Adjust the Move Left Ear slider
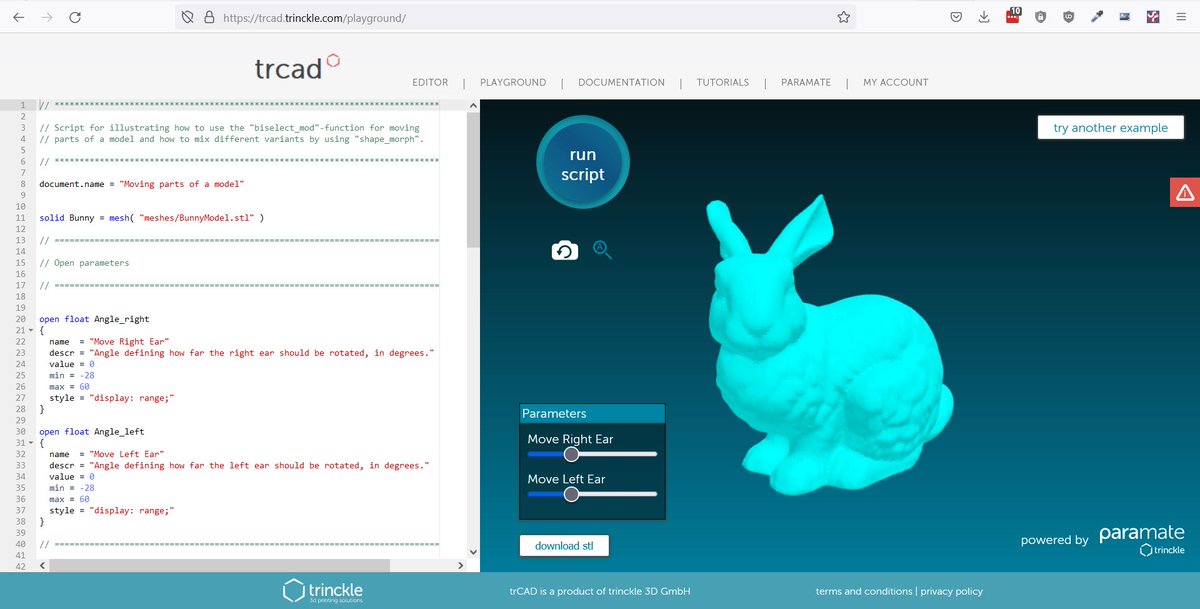The image size is (1200, 609). click(592, 494)
